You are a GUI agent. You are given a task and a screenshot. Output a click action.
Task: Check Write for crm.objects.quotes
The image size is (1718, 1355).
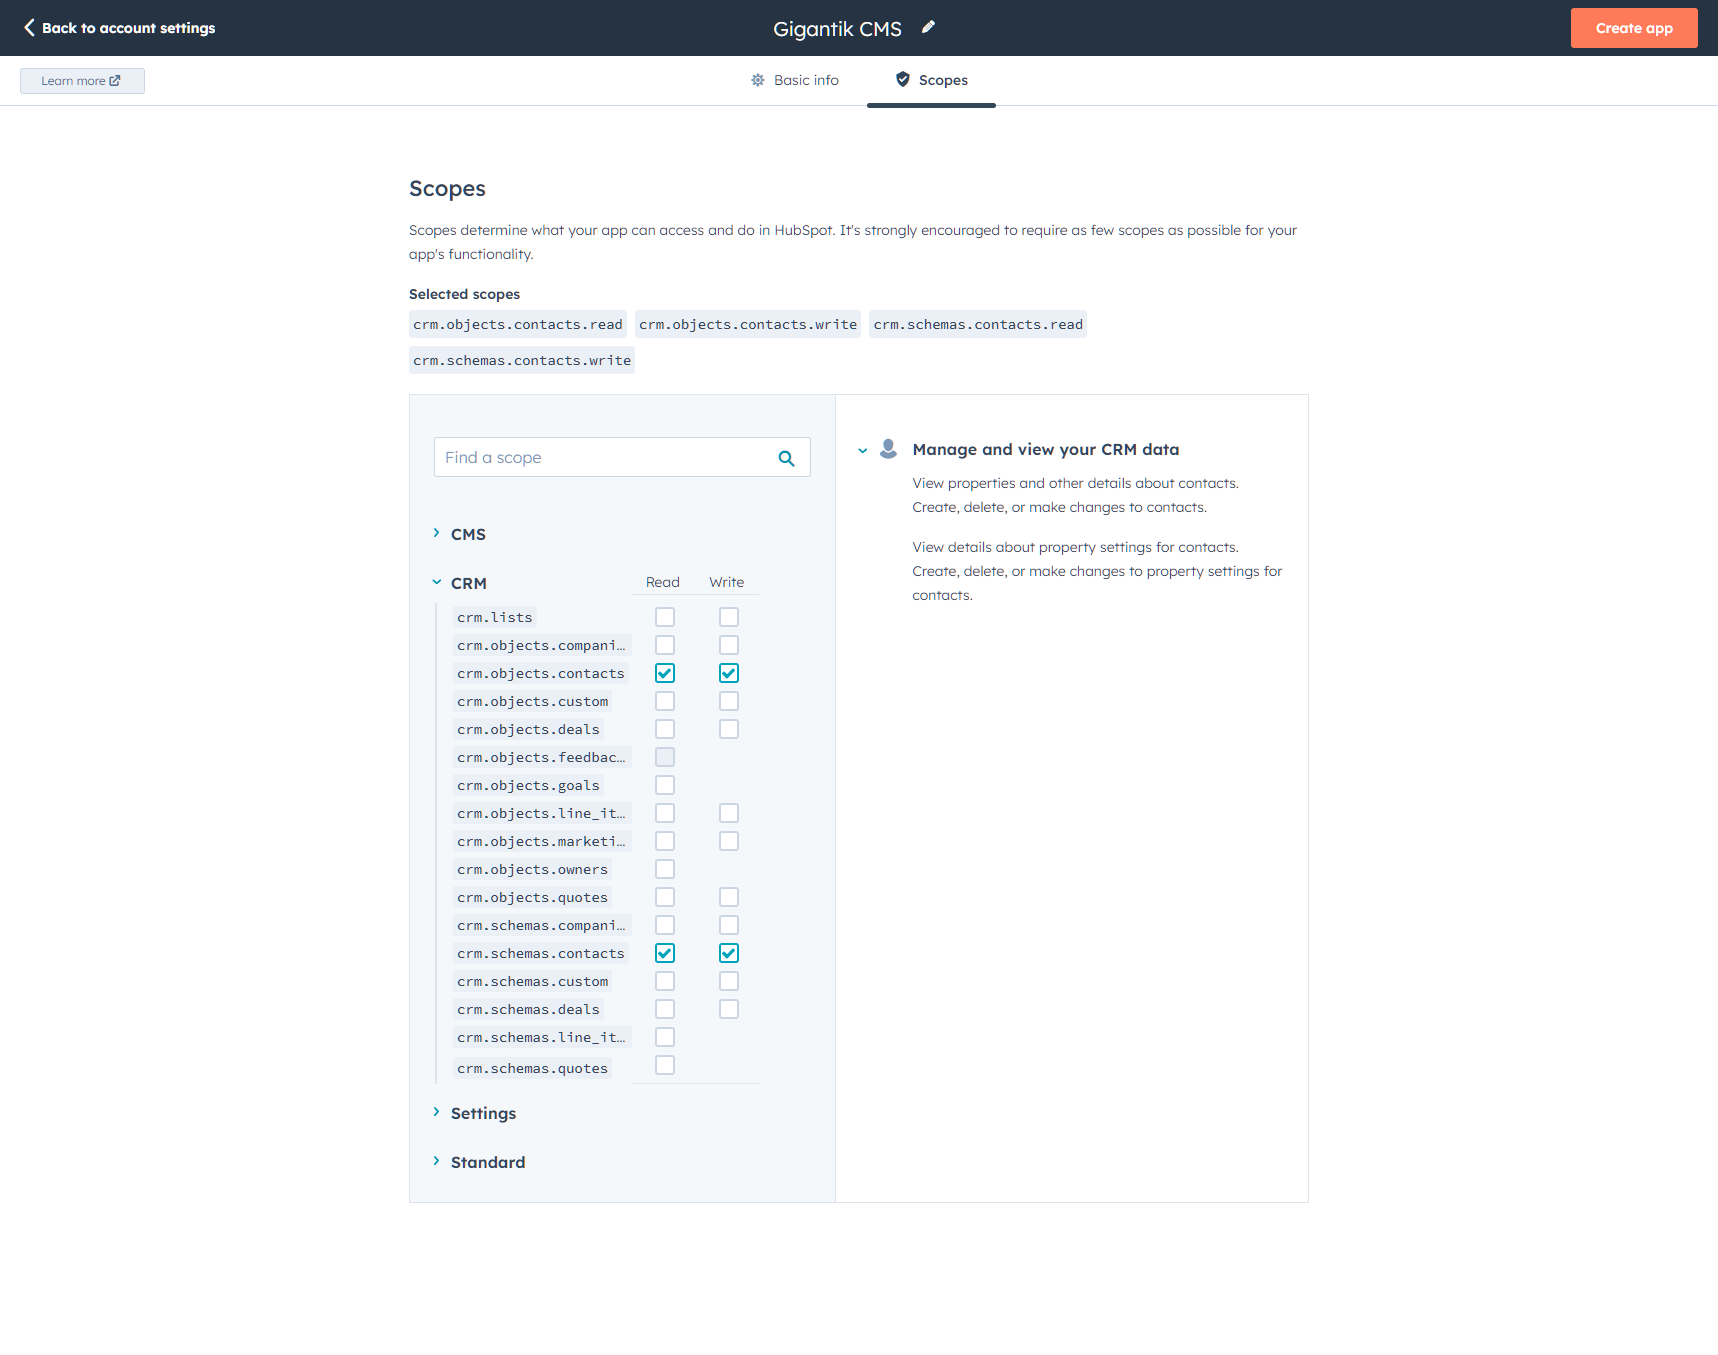click(729, 897)
